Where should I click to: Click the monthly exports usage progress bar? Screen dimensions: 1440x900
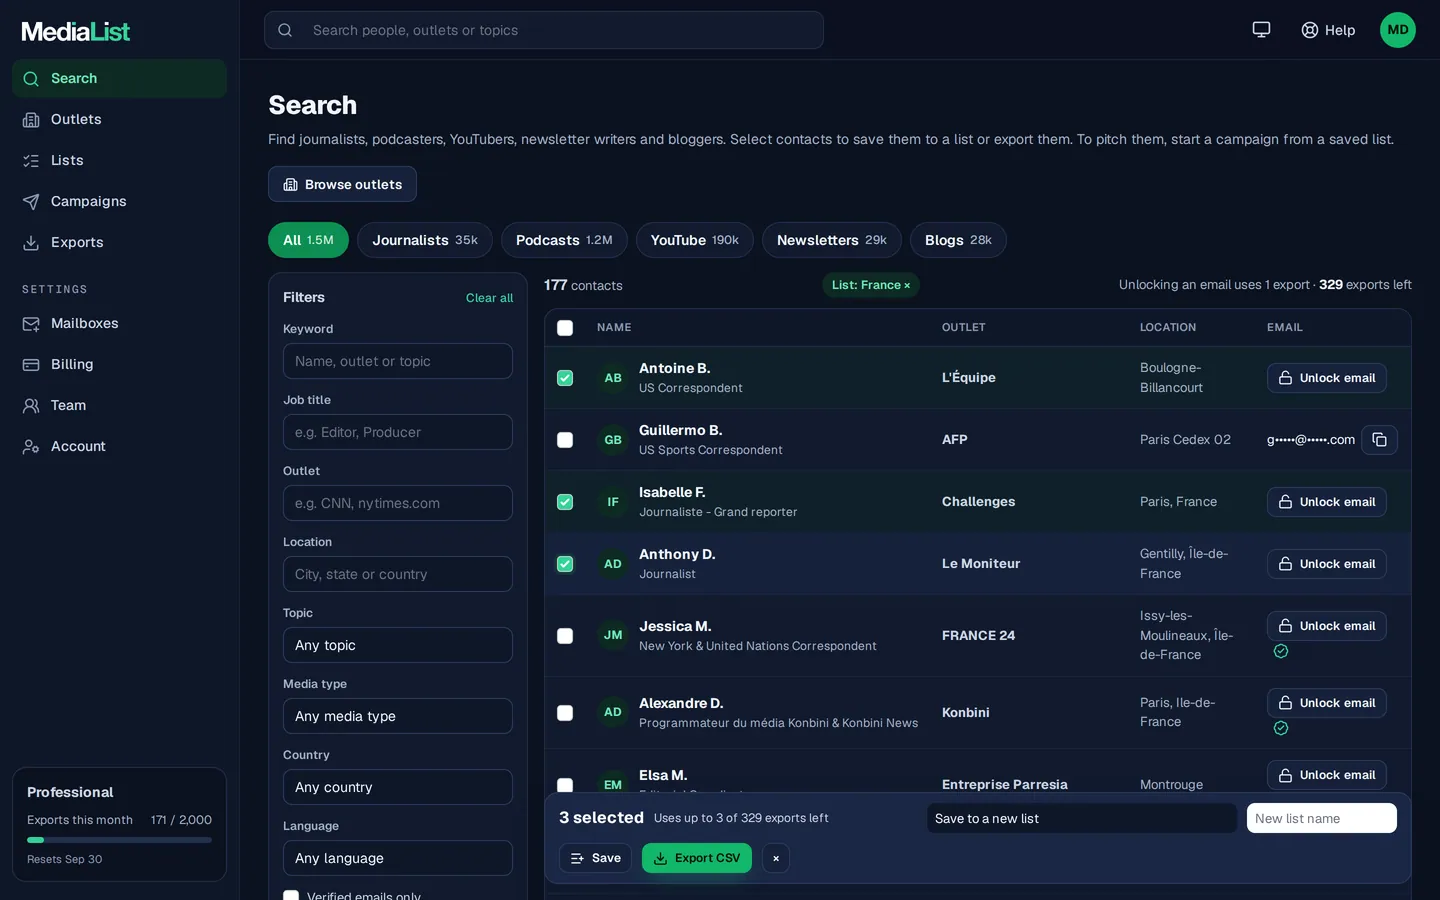[119, 840]
